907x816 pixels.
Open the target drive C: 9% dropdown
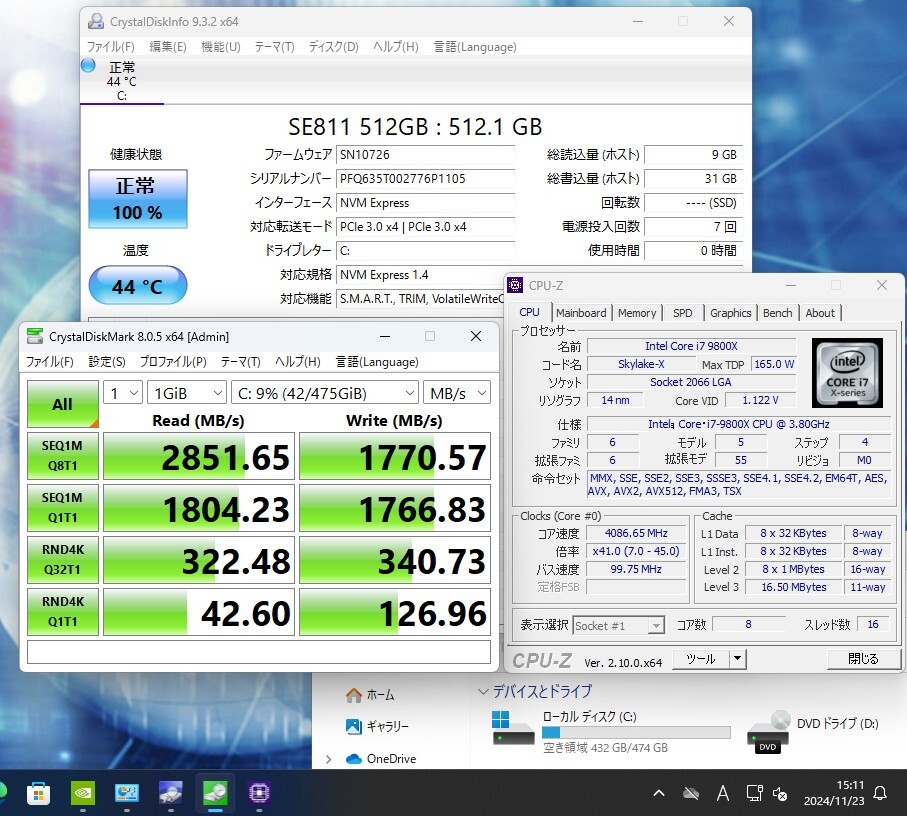click(x=325, y=393)
